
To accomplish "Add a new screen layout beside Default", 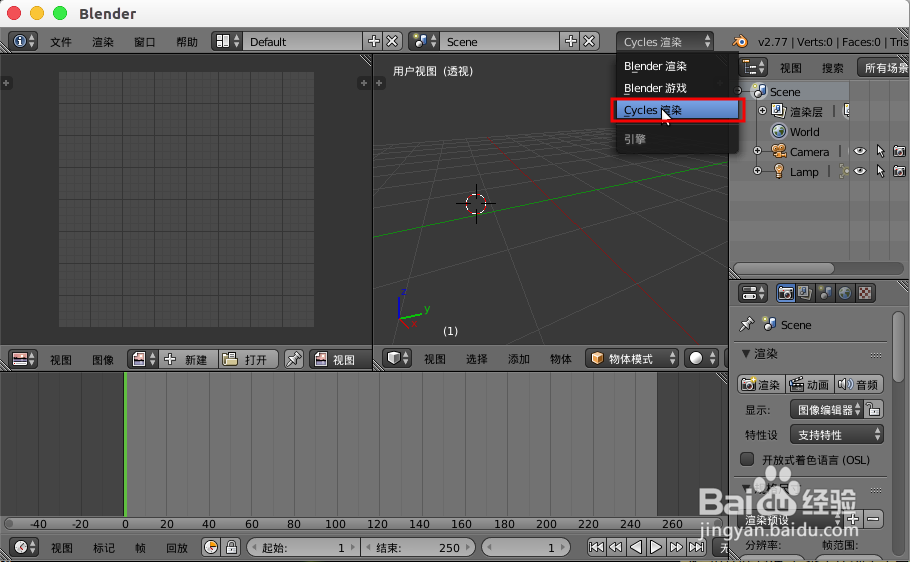I will point(374,41).
